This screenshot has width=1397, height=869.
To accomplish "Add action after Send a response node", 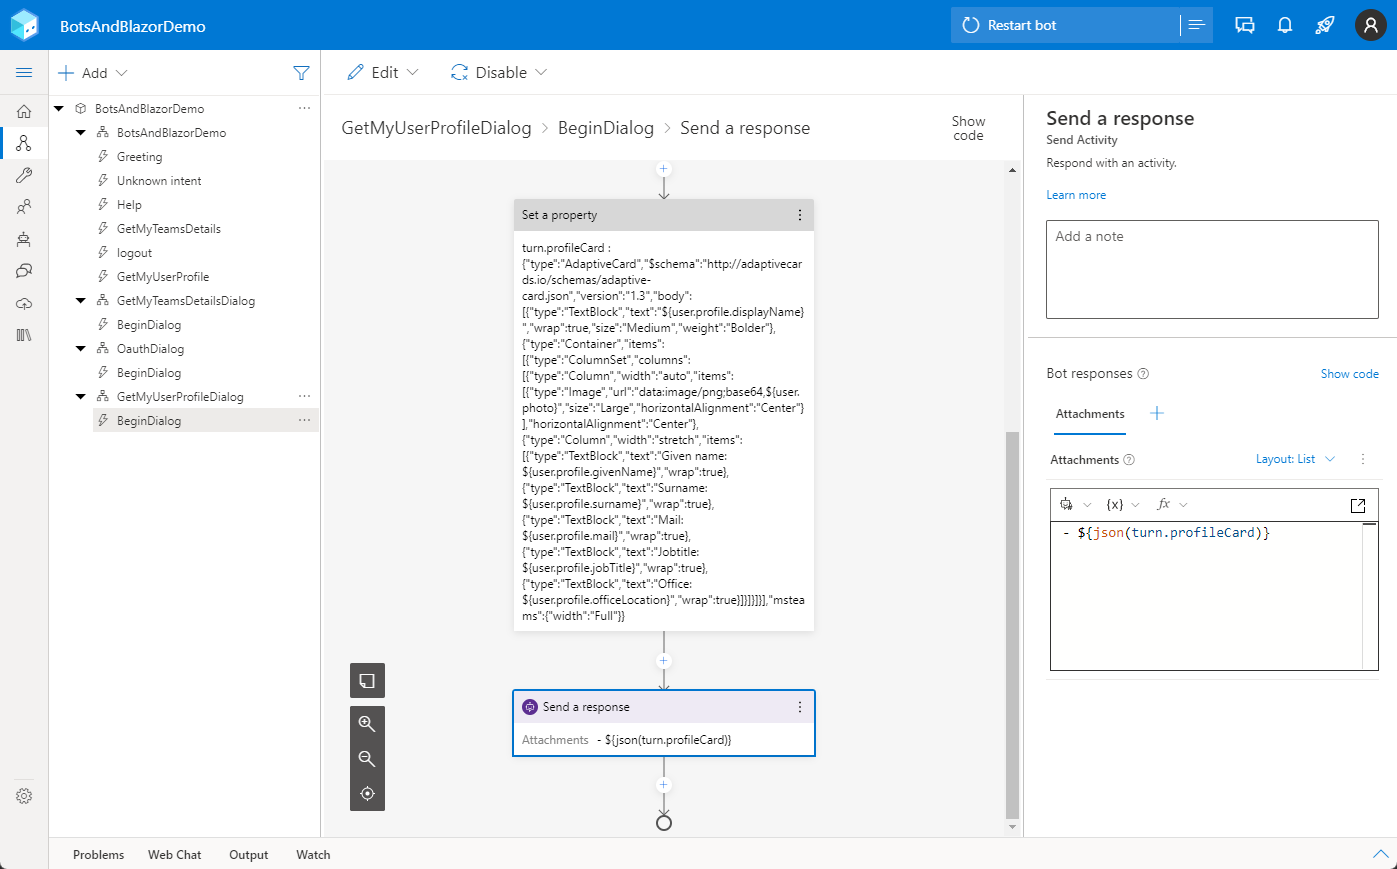I will [x=663, y=785].
